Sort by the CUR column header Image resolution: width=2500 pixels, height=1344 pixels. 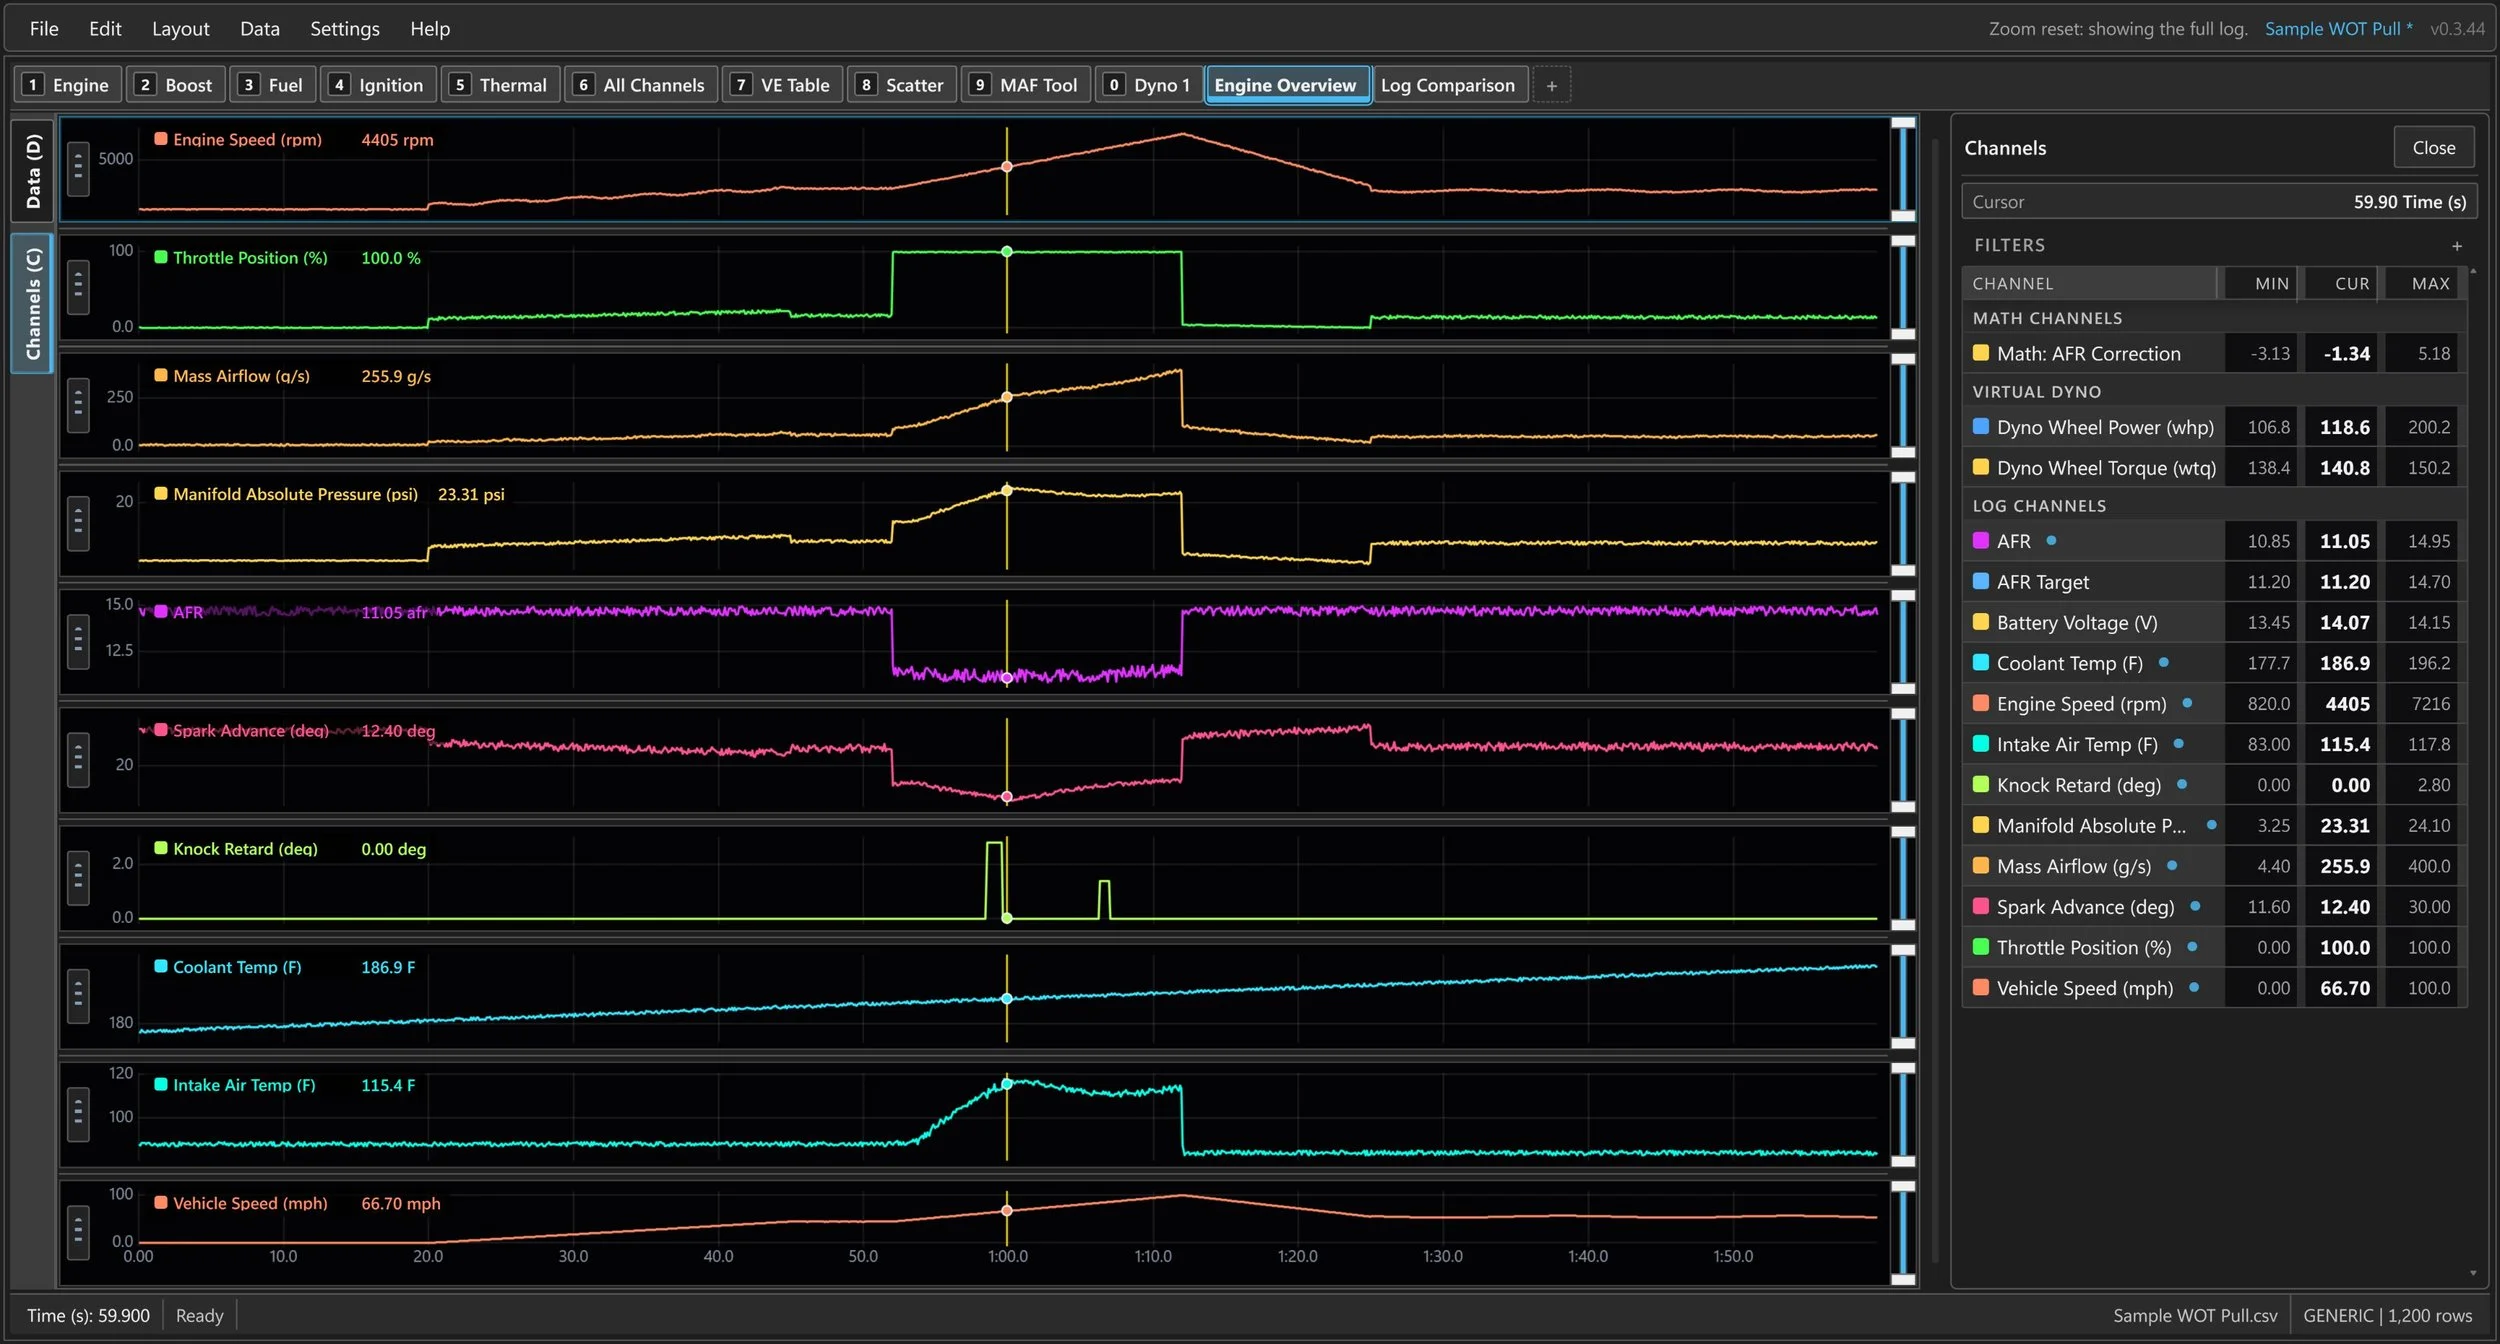click(2340, 284)
